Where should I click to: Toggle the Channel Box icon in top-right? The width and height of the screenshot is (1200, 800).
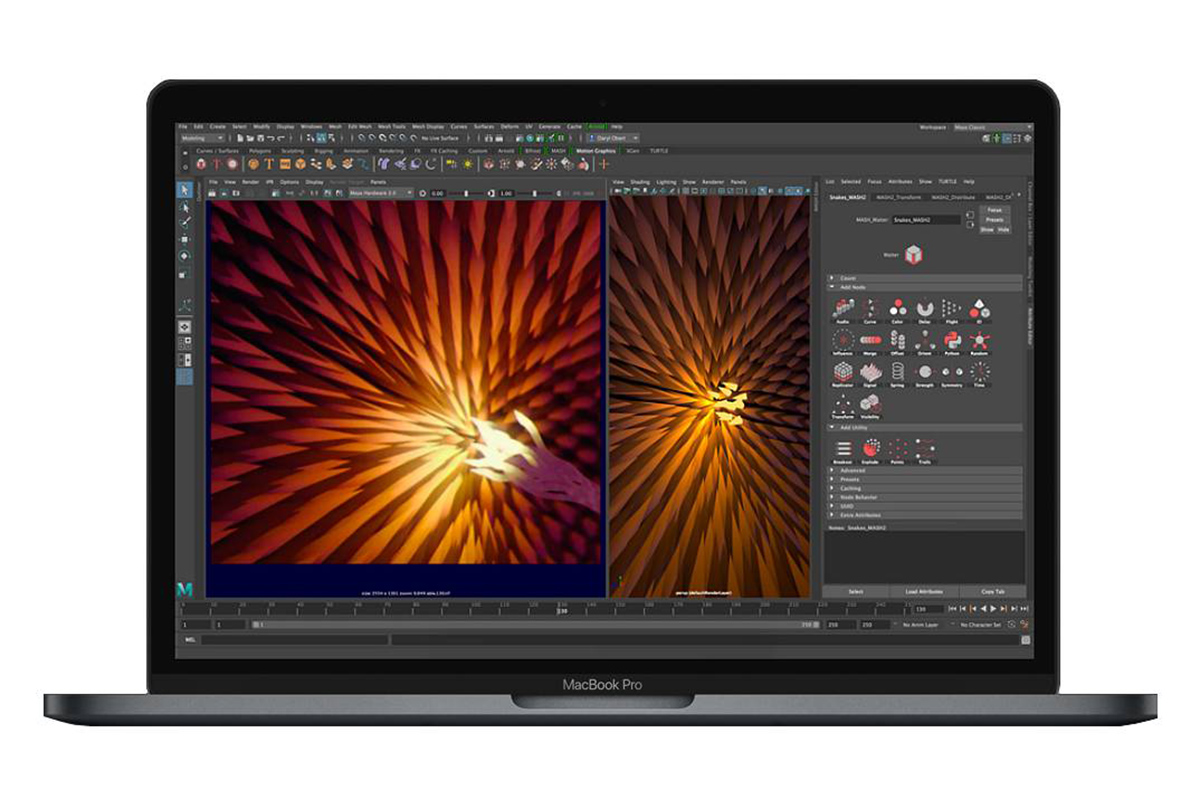pyautogui.click(x=1028, y=138)
